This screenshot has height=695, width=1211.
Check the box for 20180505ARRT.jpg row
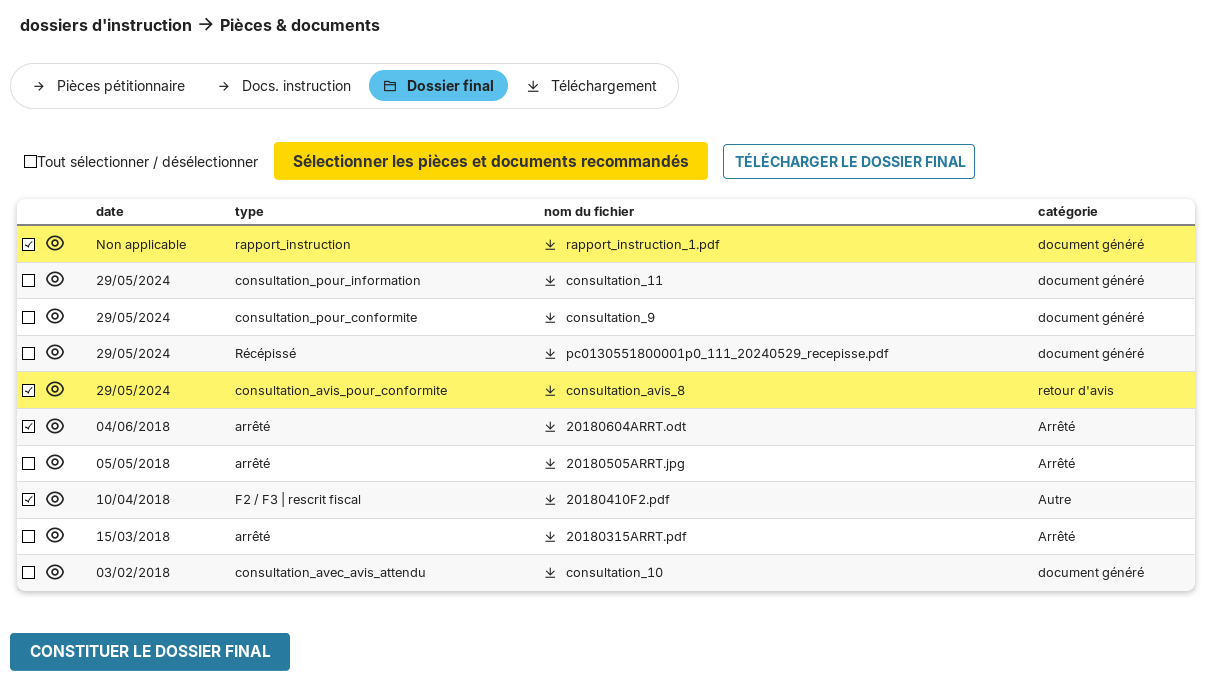(x=29, y=464)
